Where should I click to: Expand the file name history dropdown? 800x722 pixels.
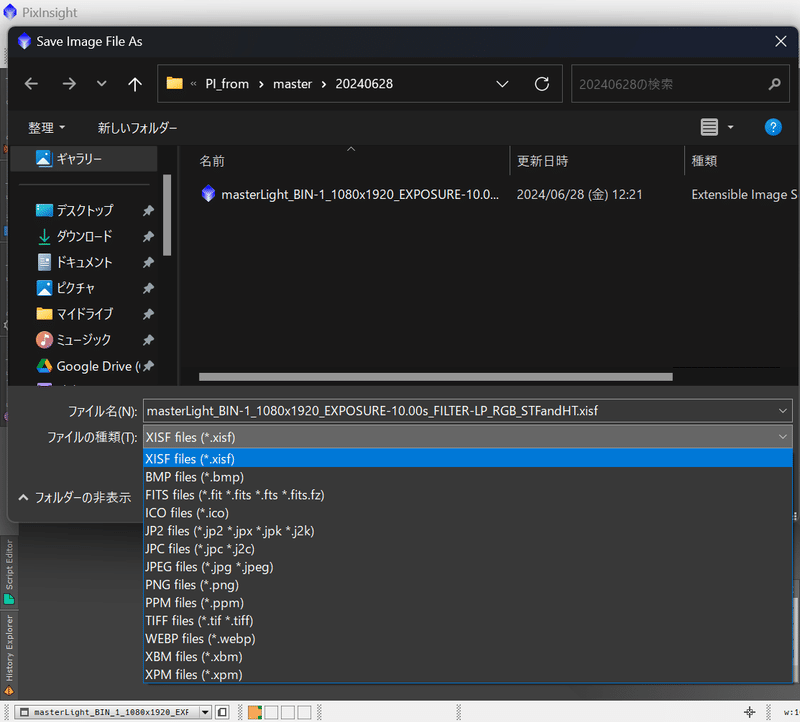783,411
